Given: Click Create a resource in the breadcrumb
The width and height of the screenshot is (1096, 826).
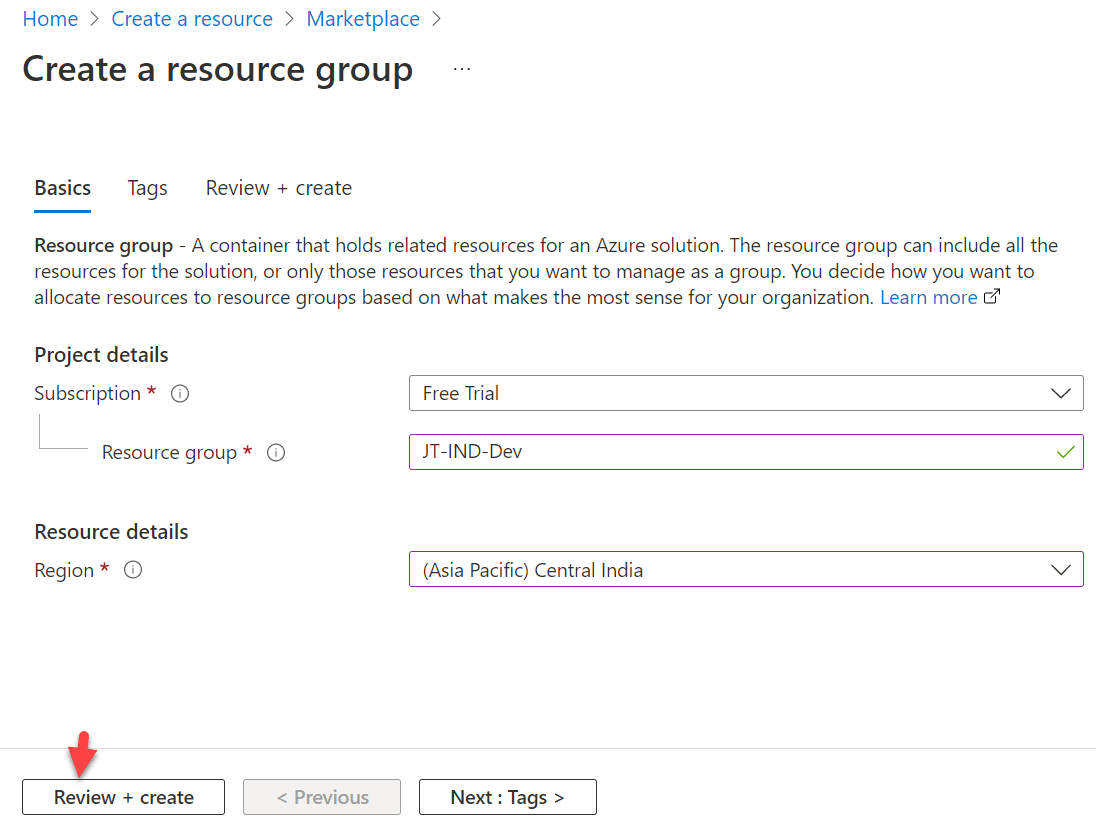Looking at the screenshot, I should [192, 18].
